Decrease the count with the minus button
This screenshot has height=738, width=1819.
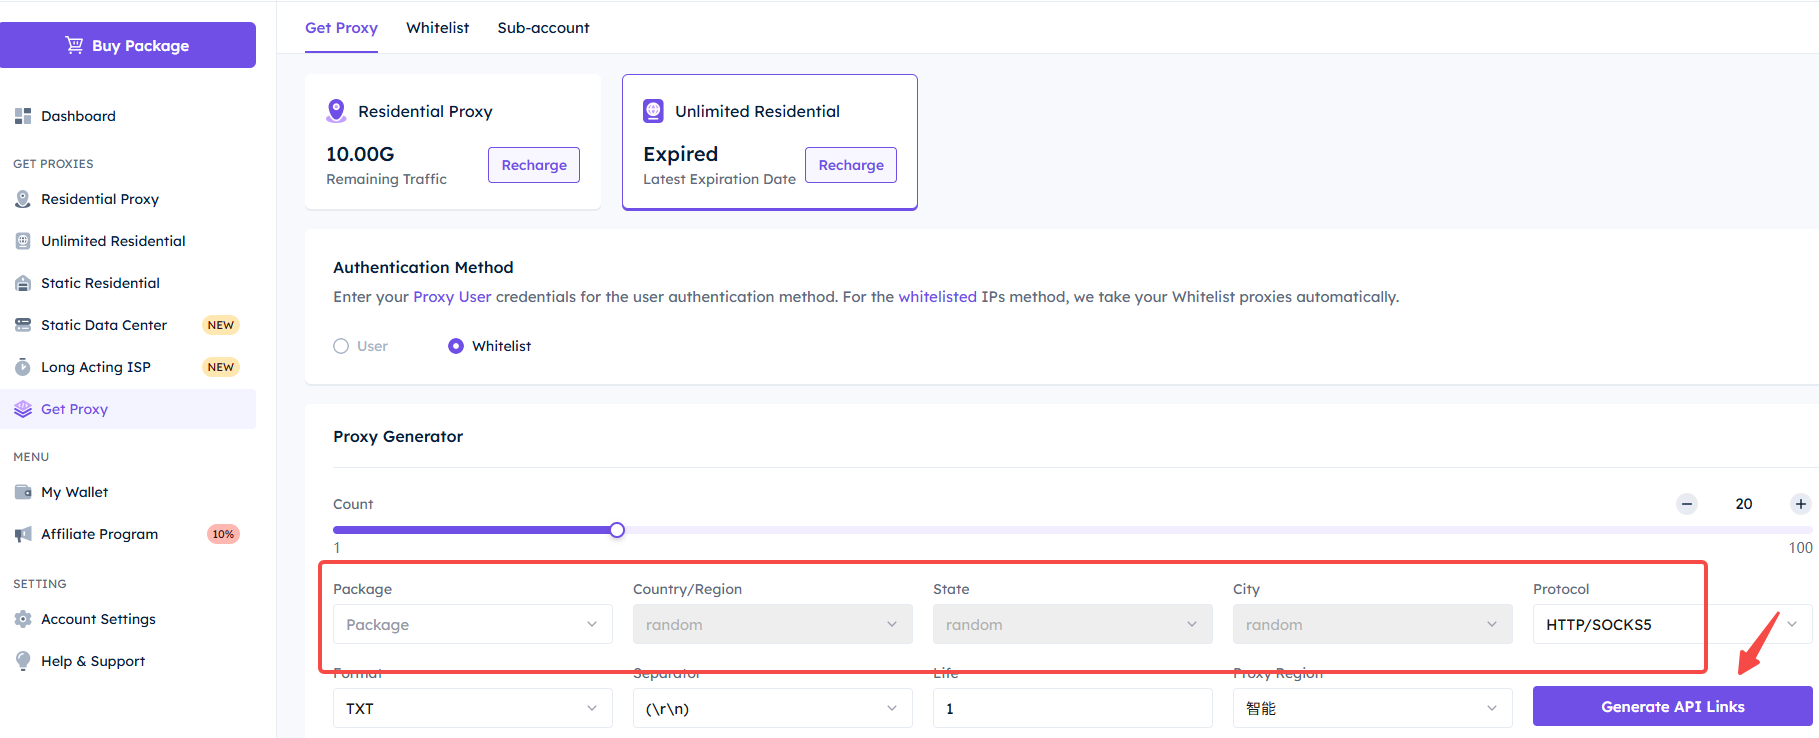tap(1687, 504)
